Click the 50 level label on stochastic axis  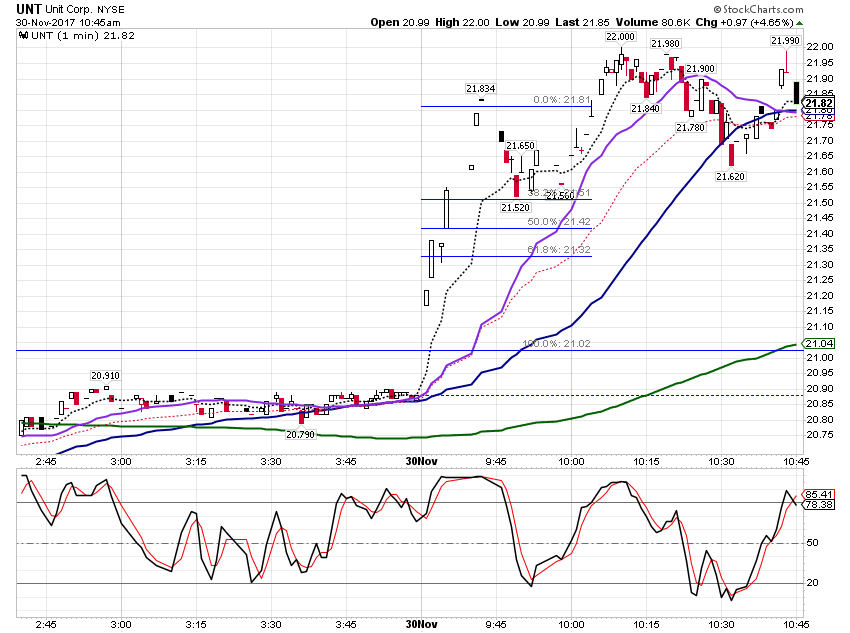812,543
